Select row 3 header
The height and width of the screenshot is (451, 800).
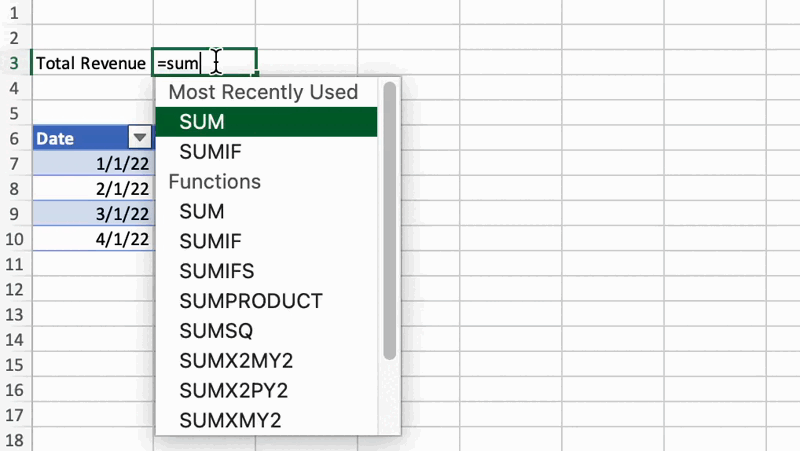14,63
